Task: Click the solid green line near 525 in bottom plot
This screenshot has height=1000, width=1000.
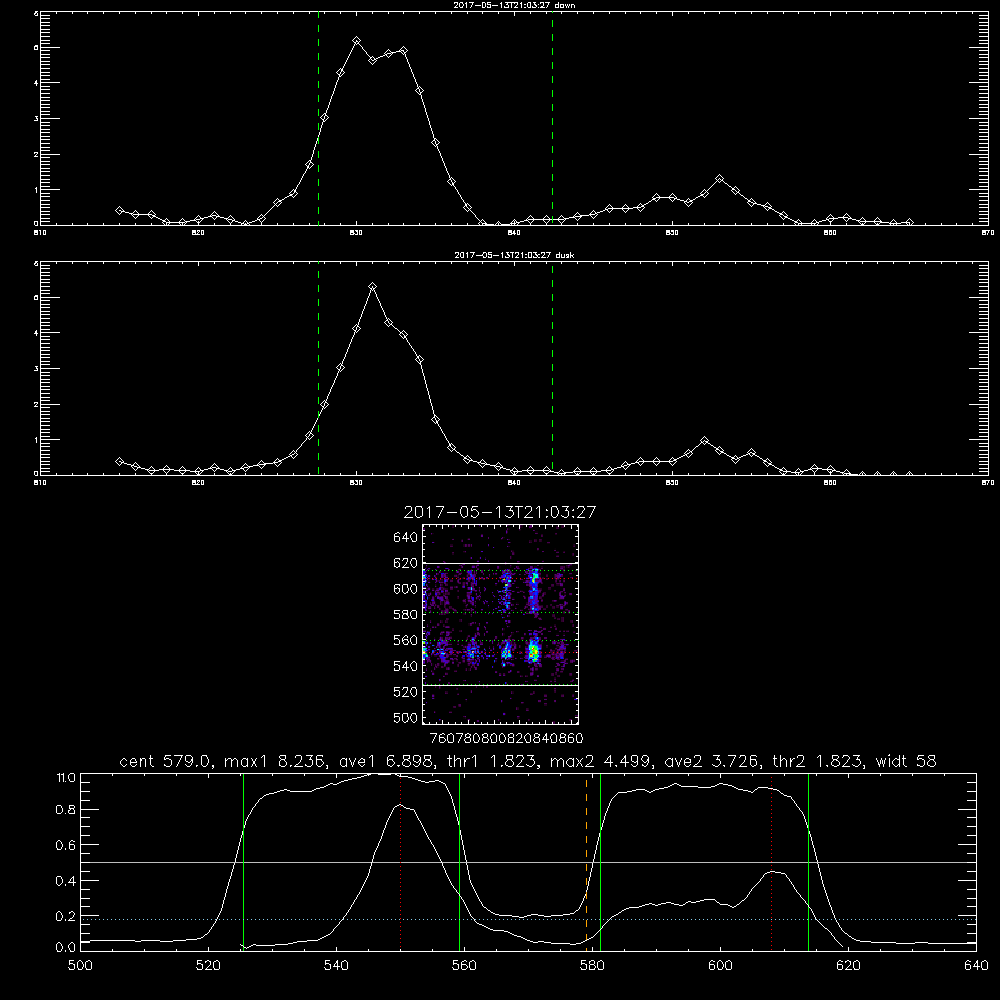Action: pos(243,861)
